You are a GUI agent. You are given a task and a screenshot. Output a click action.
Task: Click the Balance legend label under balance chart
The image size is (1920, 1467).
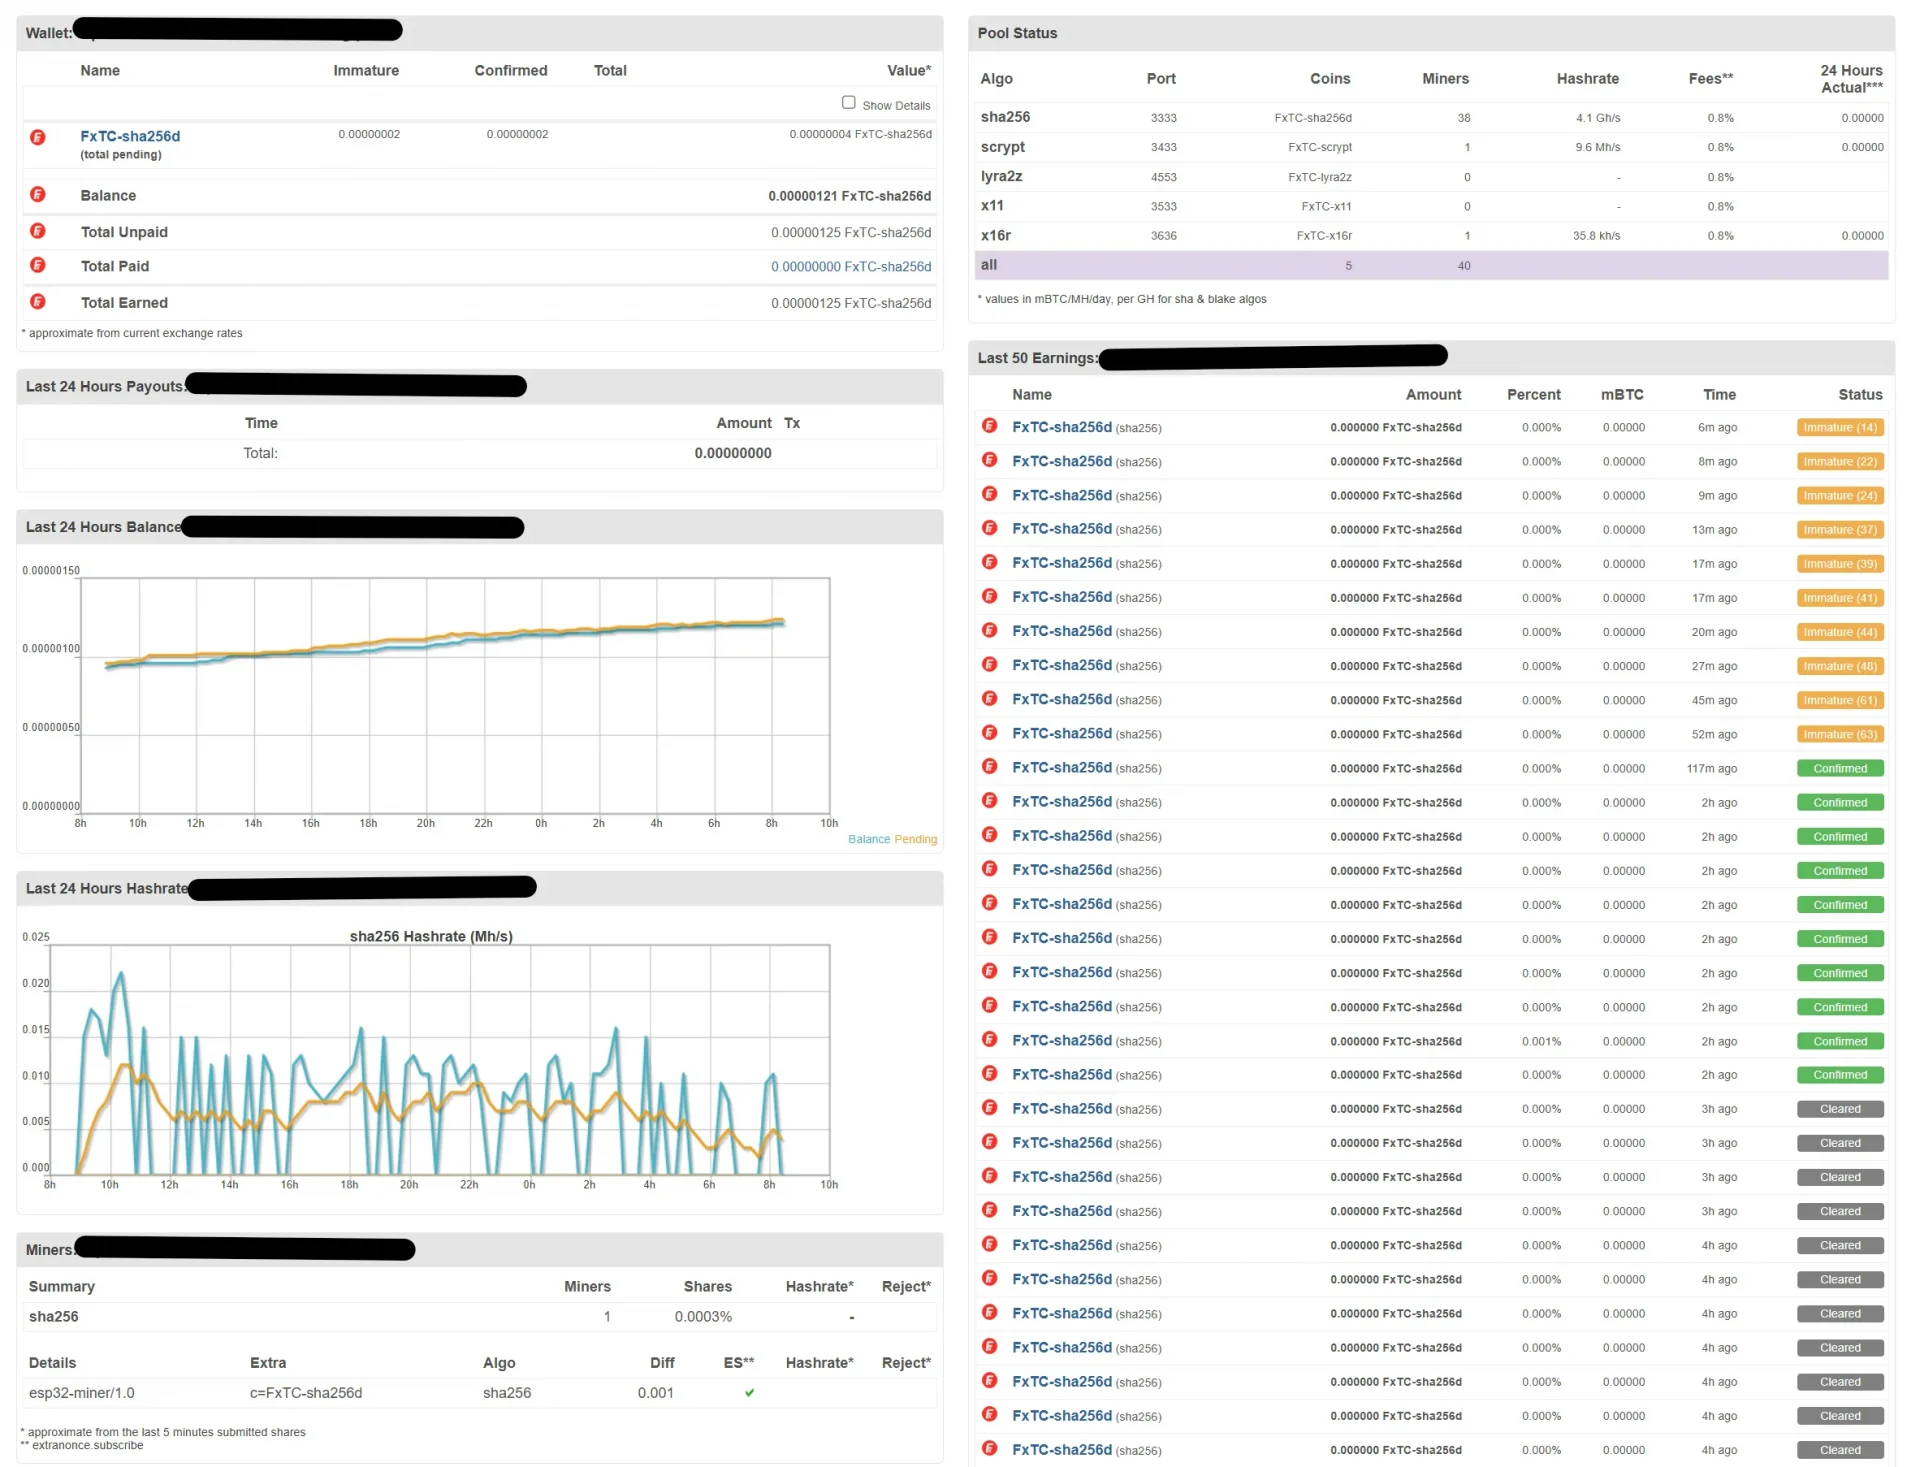coord(868,840)
